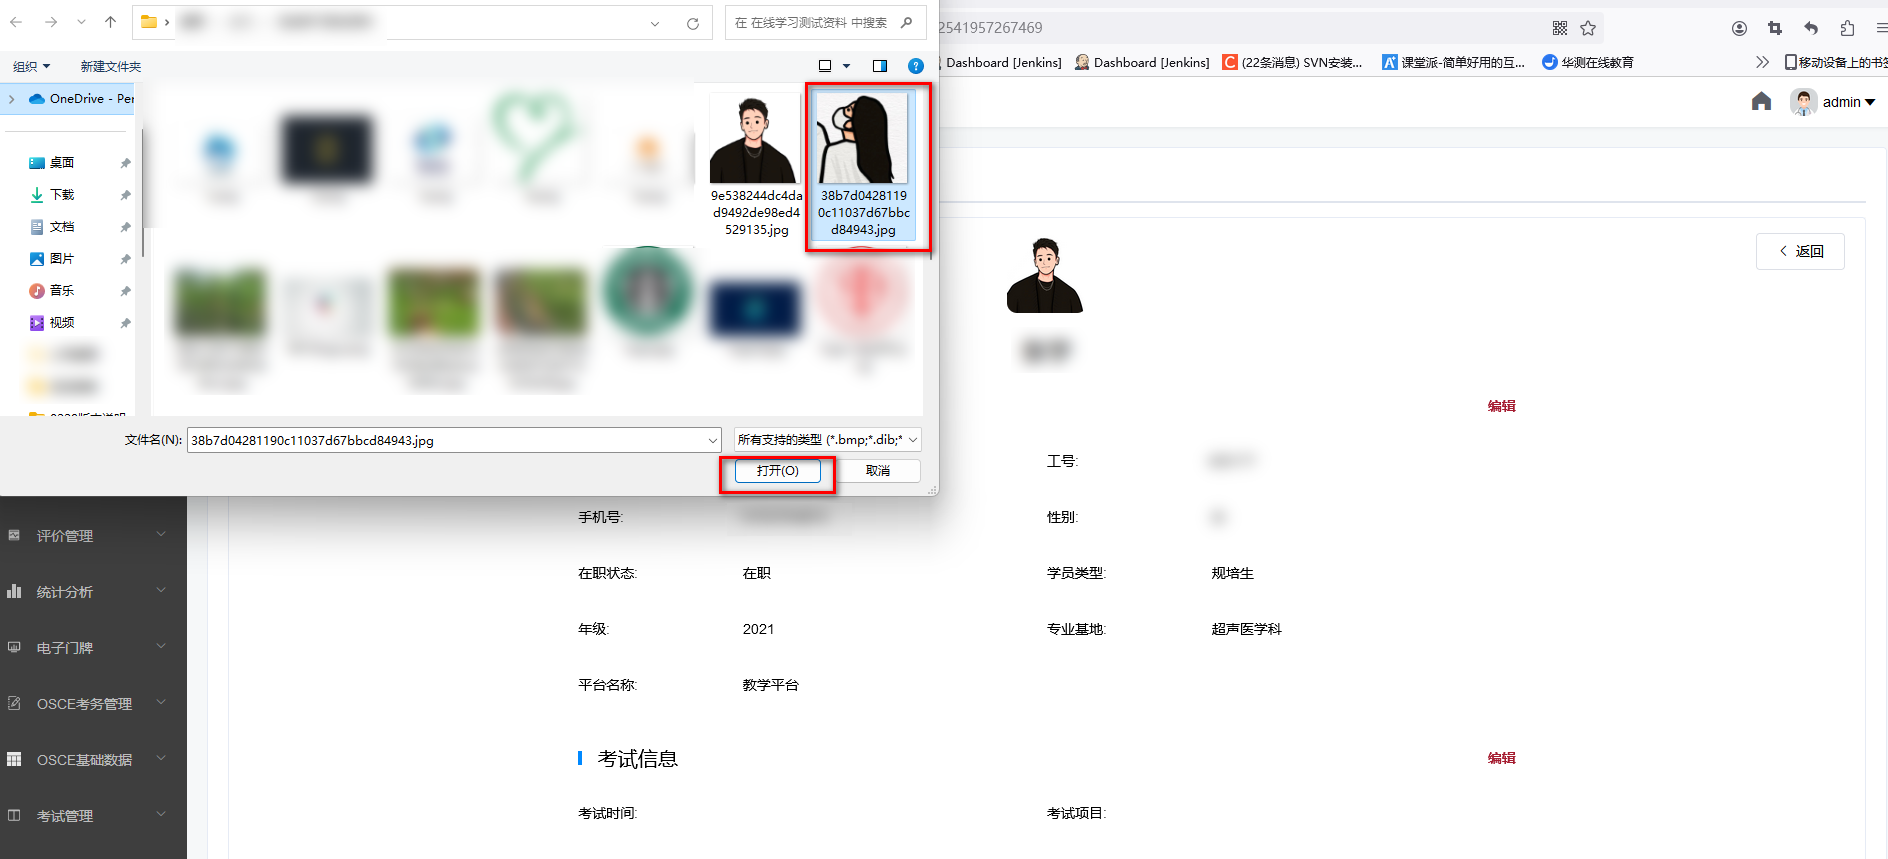
Task: Show more bookmarks with the chevrons
Action: point(1762,62)
